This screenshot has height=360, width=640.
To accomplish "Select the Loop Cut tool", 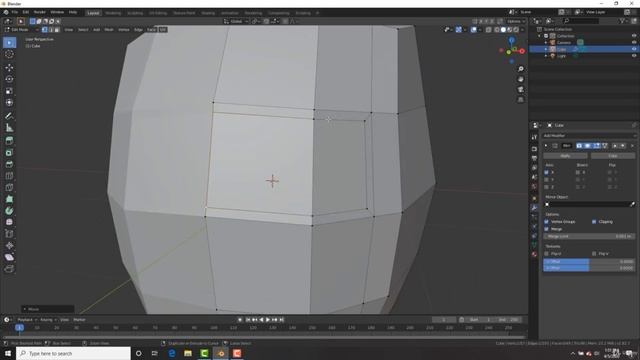I will (x=9, y=176).
